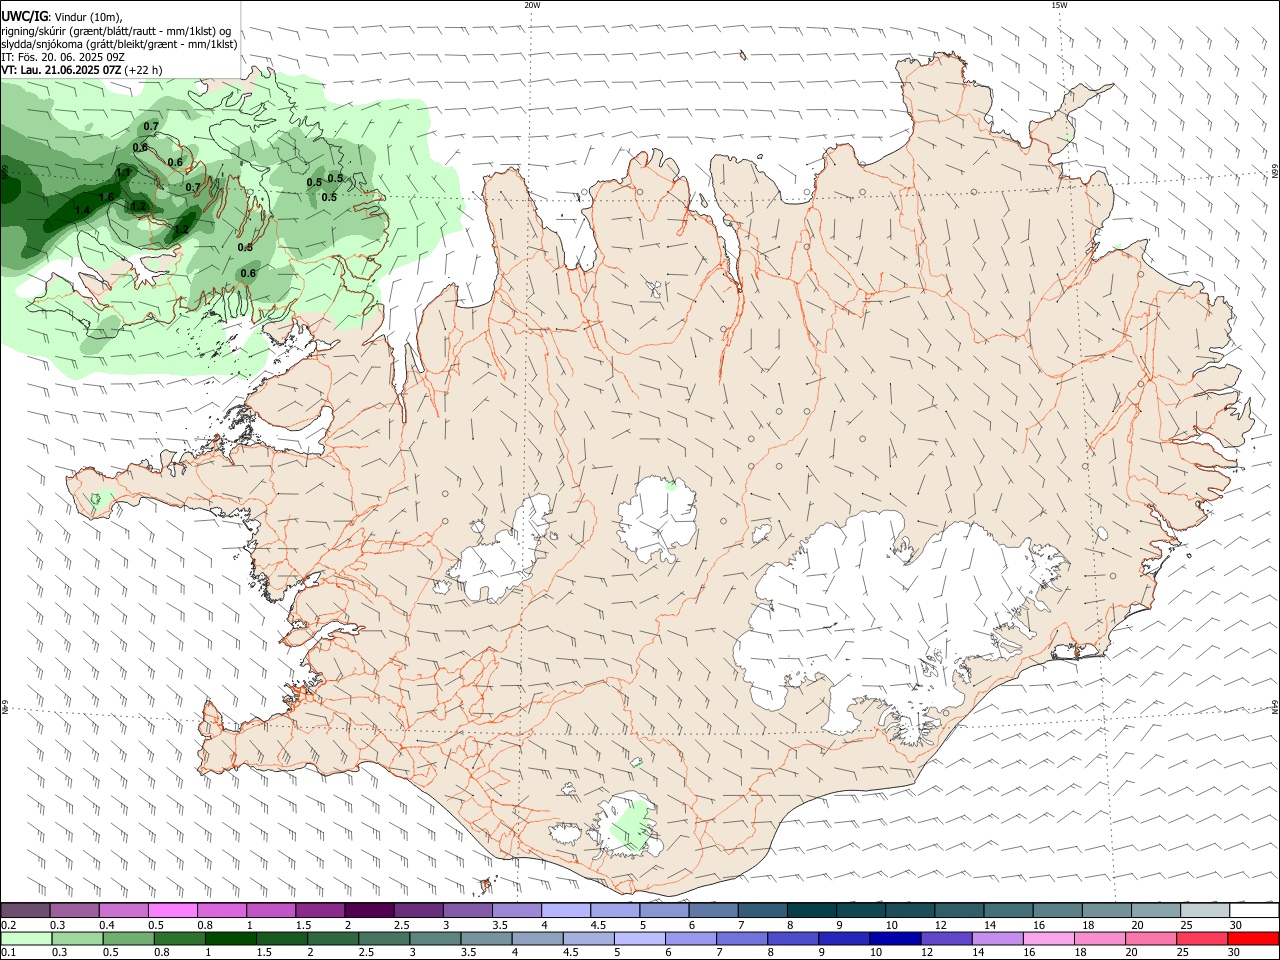Pick the bright red 30+ rain legend swatch
The image size is (1280, 960).
[1253, 939]
